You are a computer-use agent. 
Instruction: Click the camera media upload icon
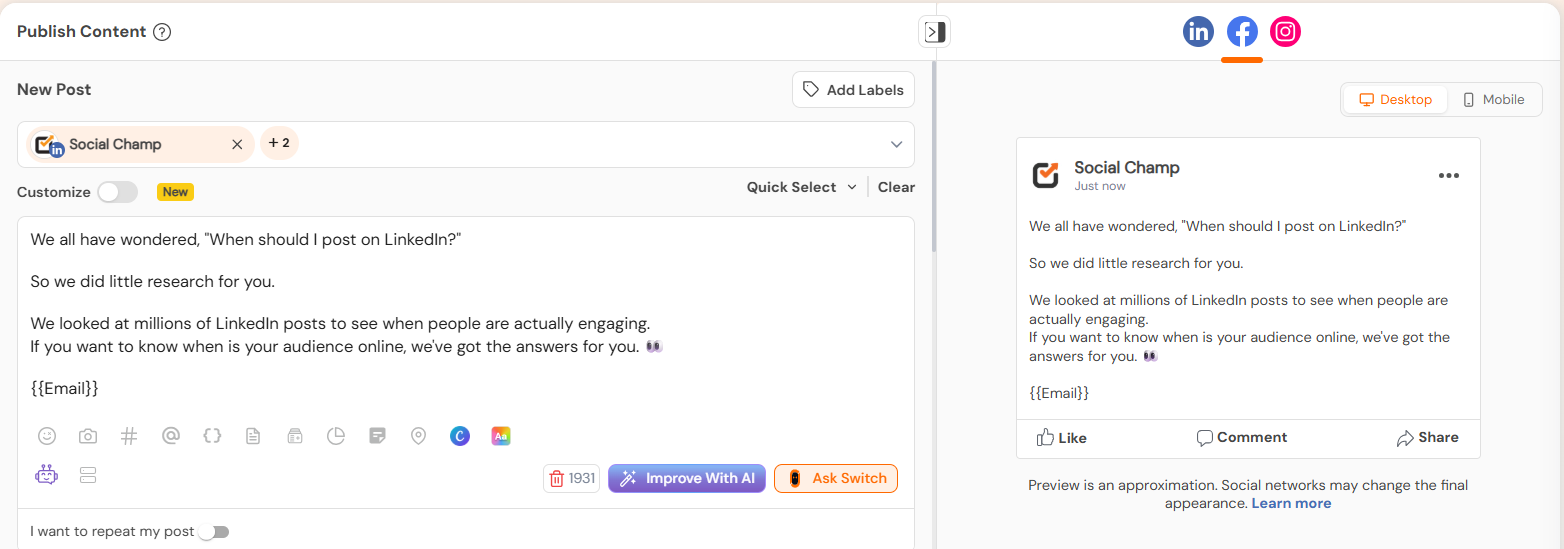coord(88,436)
